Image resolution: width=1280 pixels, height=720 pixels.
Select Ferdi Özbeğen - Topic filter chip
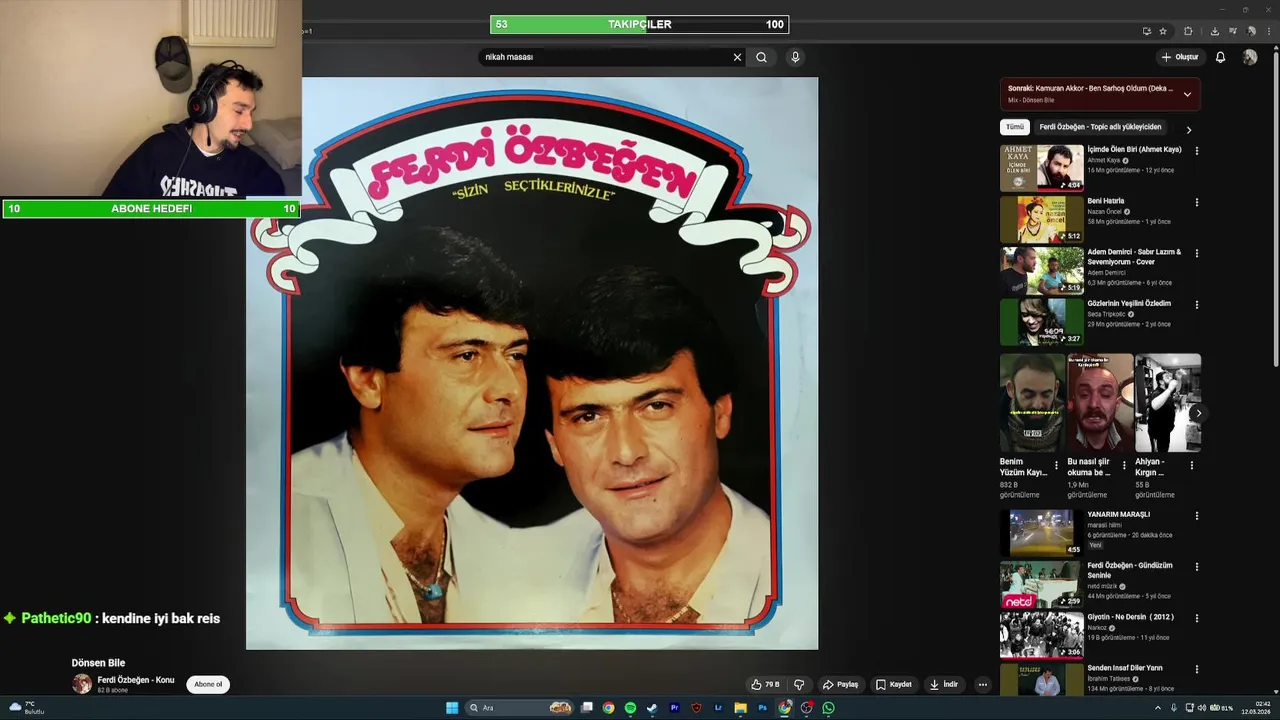click(x=1100, y=127)
